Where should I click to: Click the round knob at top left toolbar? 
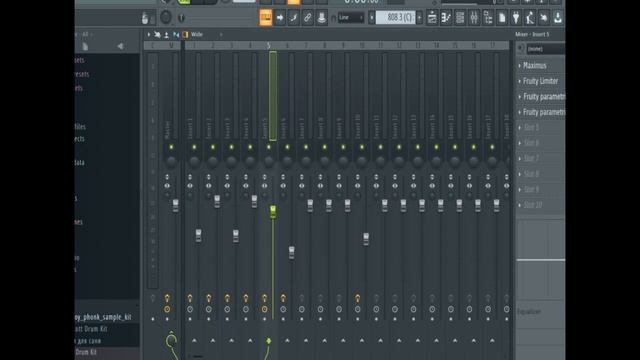coord(166,17)
